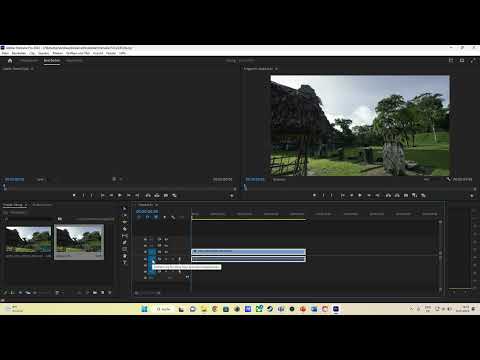Mark In point in Program monitor
Screen dimensions: 480x360
323,196
